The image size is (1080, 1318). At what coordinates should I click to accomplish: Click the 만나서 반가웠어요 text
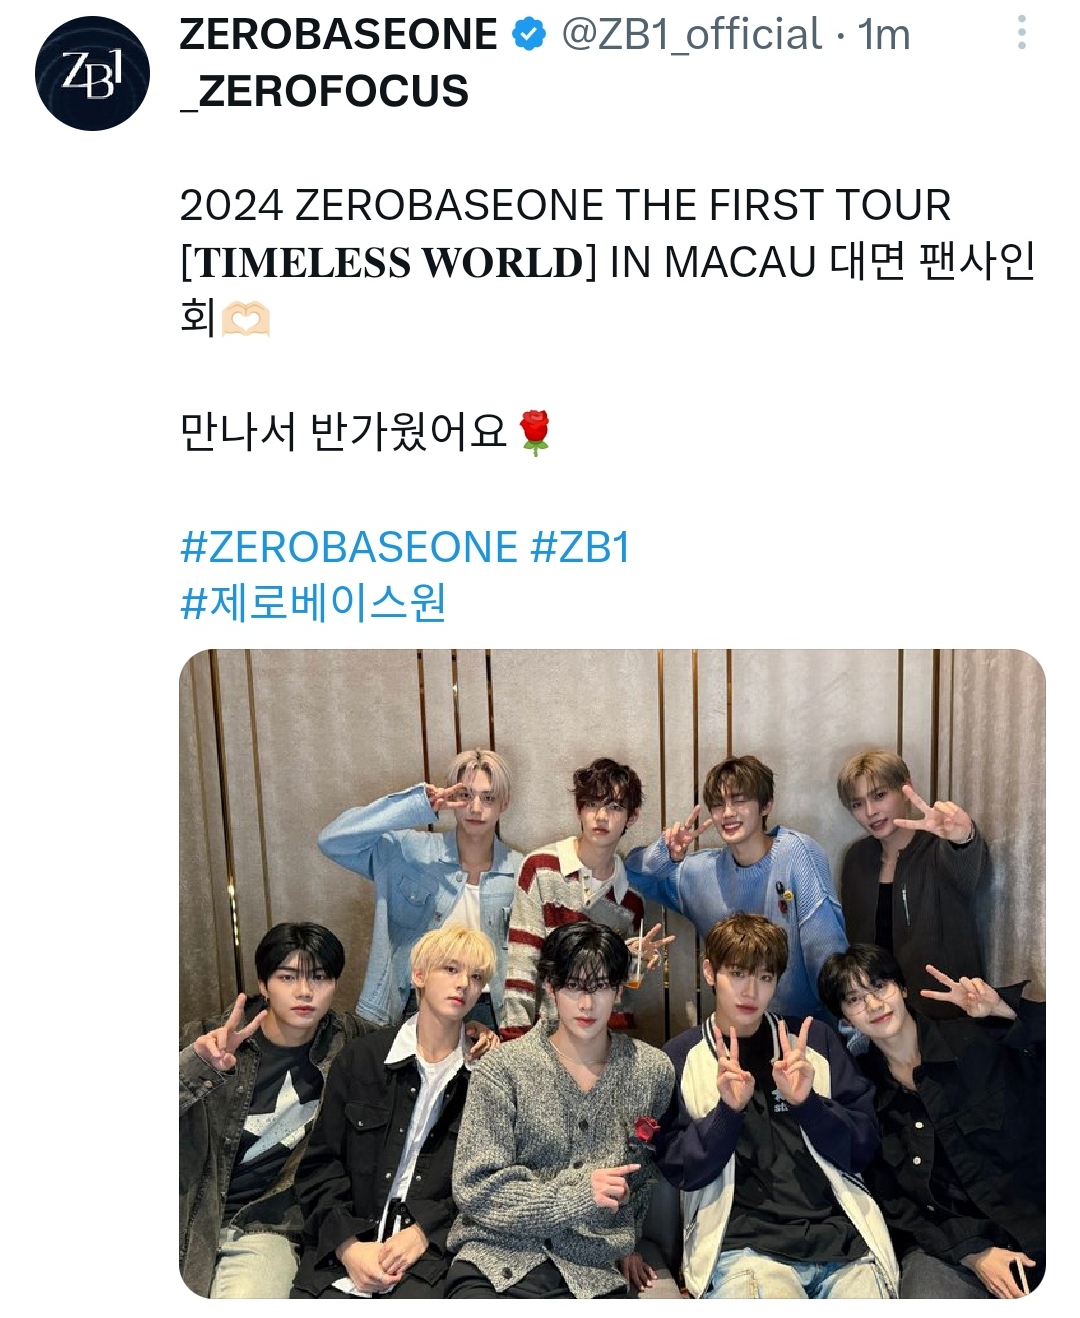343,431
